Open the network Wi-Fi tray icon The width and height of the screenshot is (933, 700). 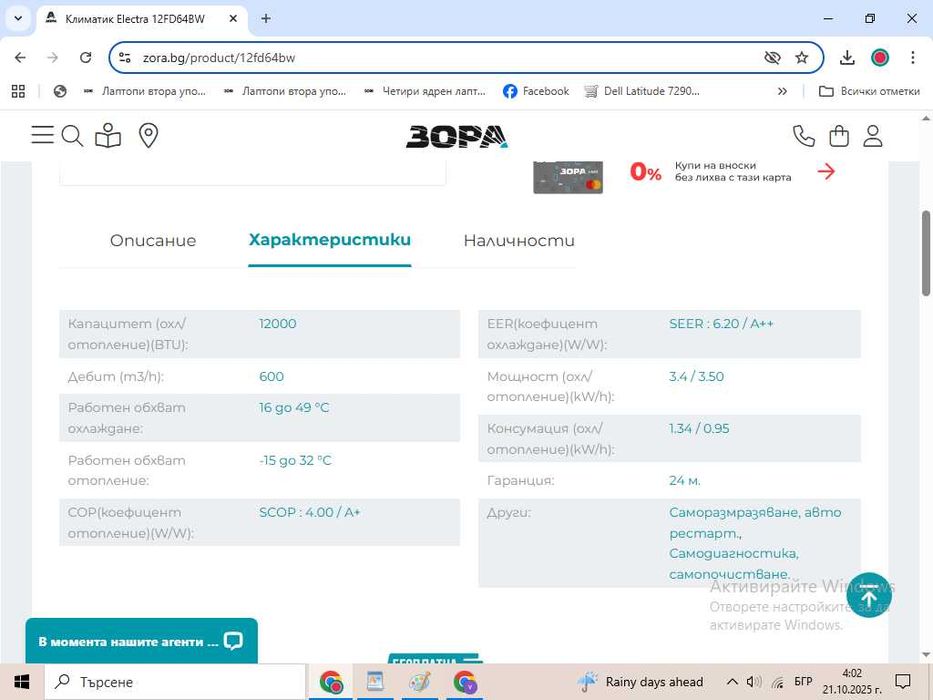coord(777,682)
